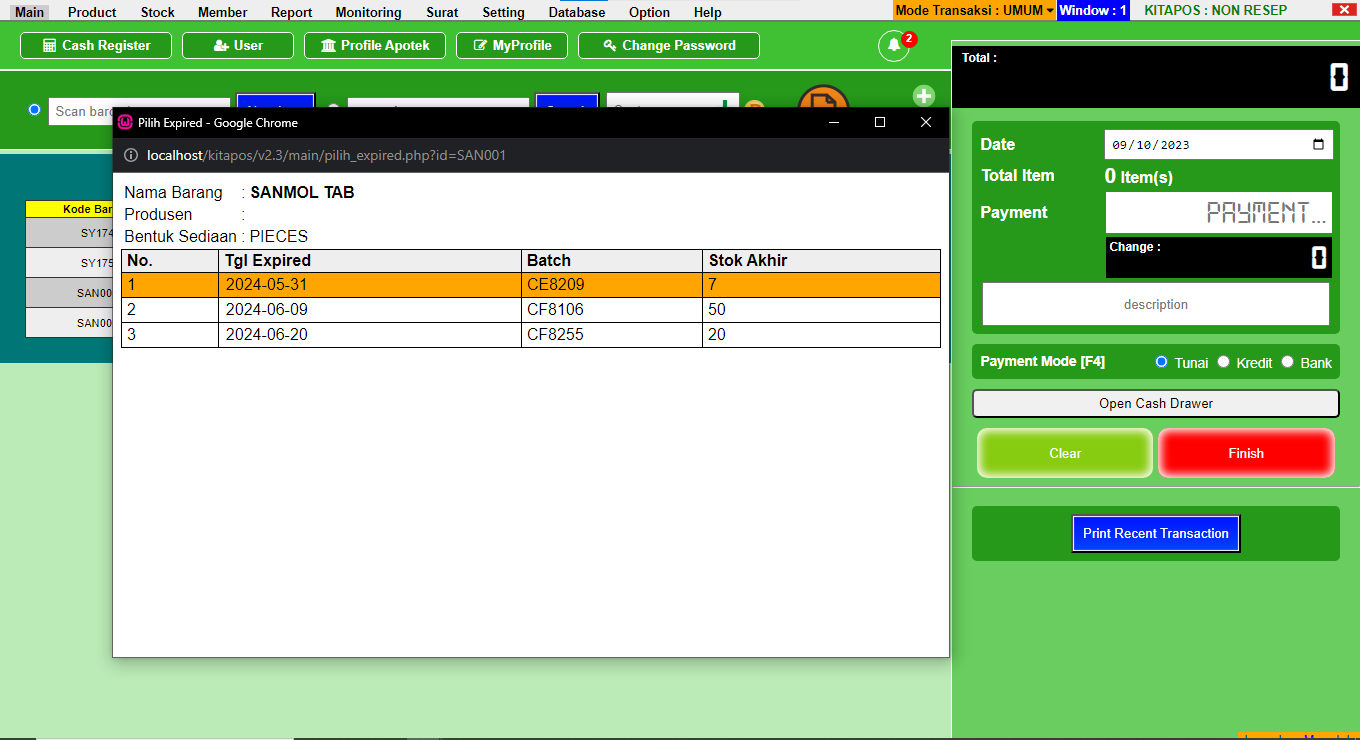The image size is (1360, 740).
Task: Click the green plus add icon
Action: click(923, 96)
